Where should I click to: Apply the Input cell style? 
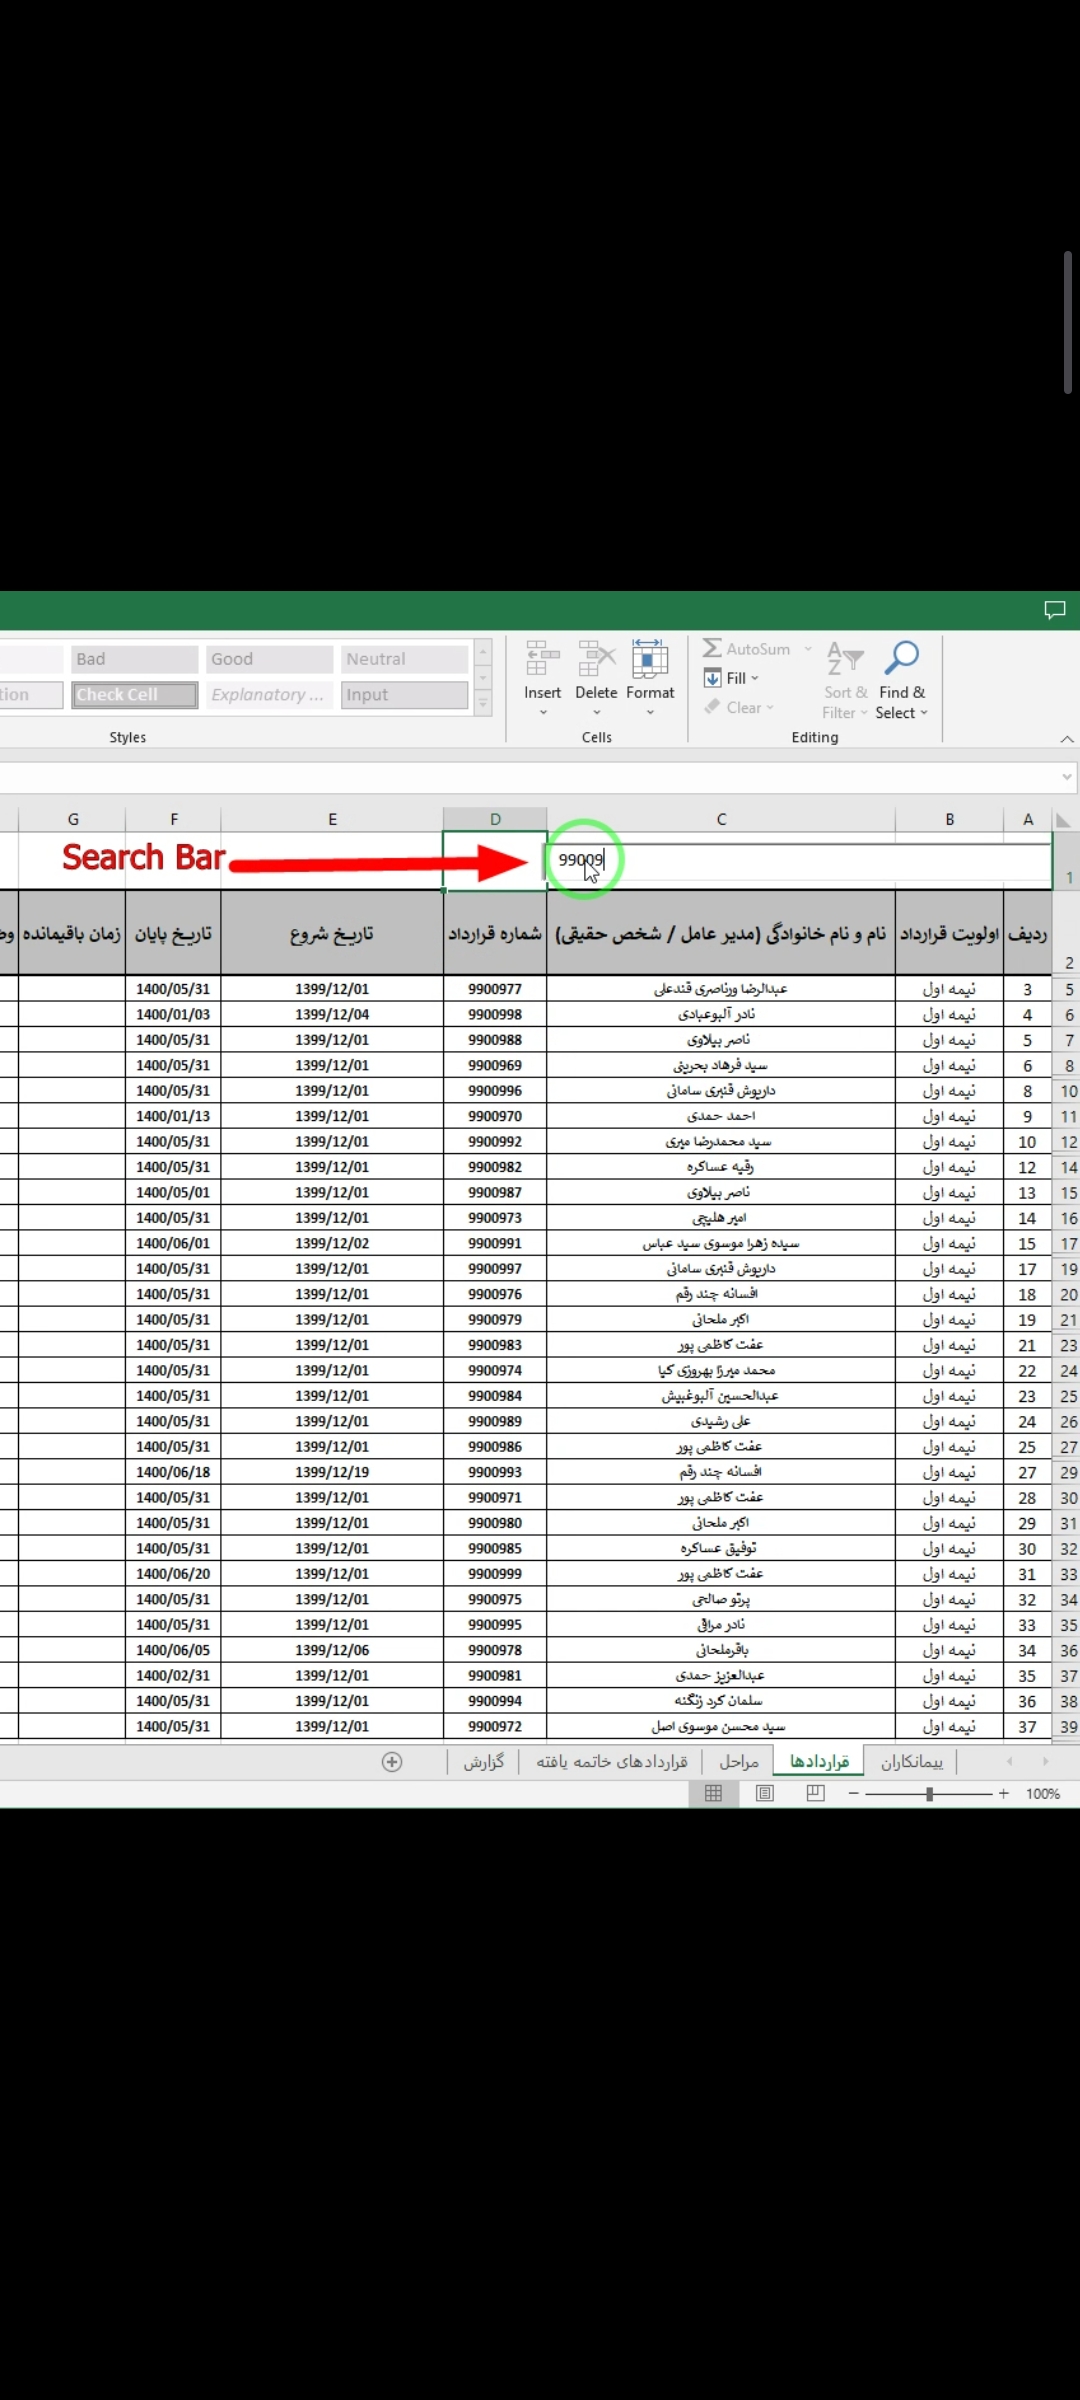404,695
